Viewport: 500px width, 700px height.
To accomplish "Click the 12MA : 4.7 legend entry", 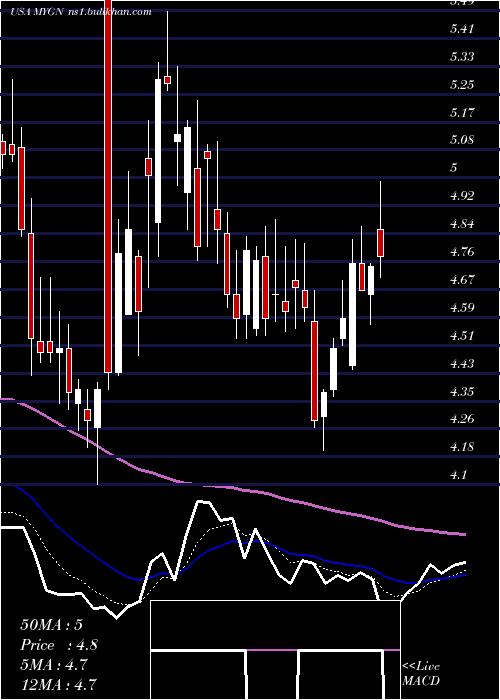I will [59, 684].
